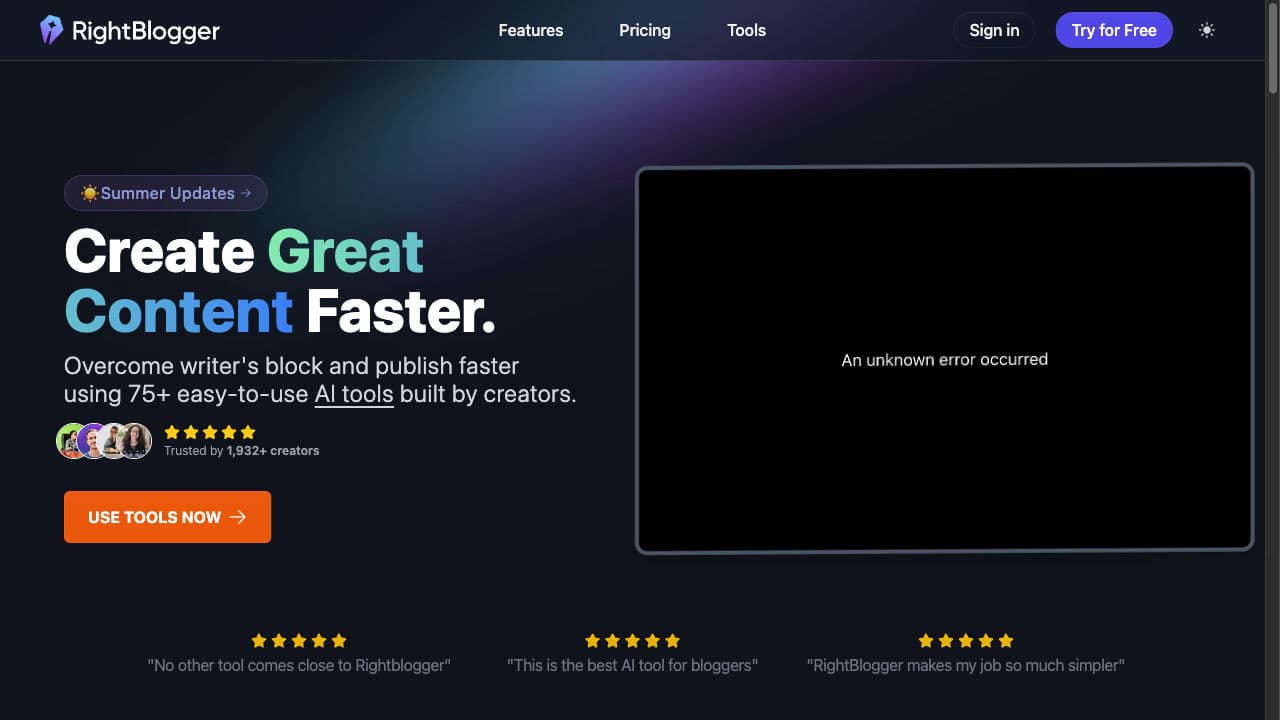The width and height of the screenshot is (1280, 720).
Task: Click the An unknown error occurred message
Action: (x=944, y=359)
